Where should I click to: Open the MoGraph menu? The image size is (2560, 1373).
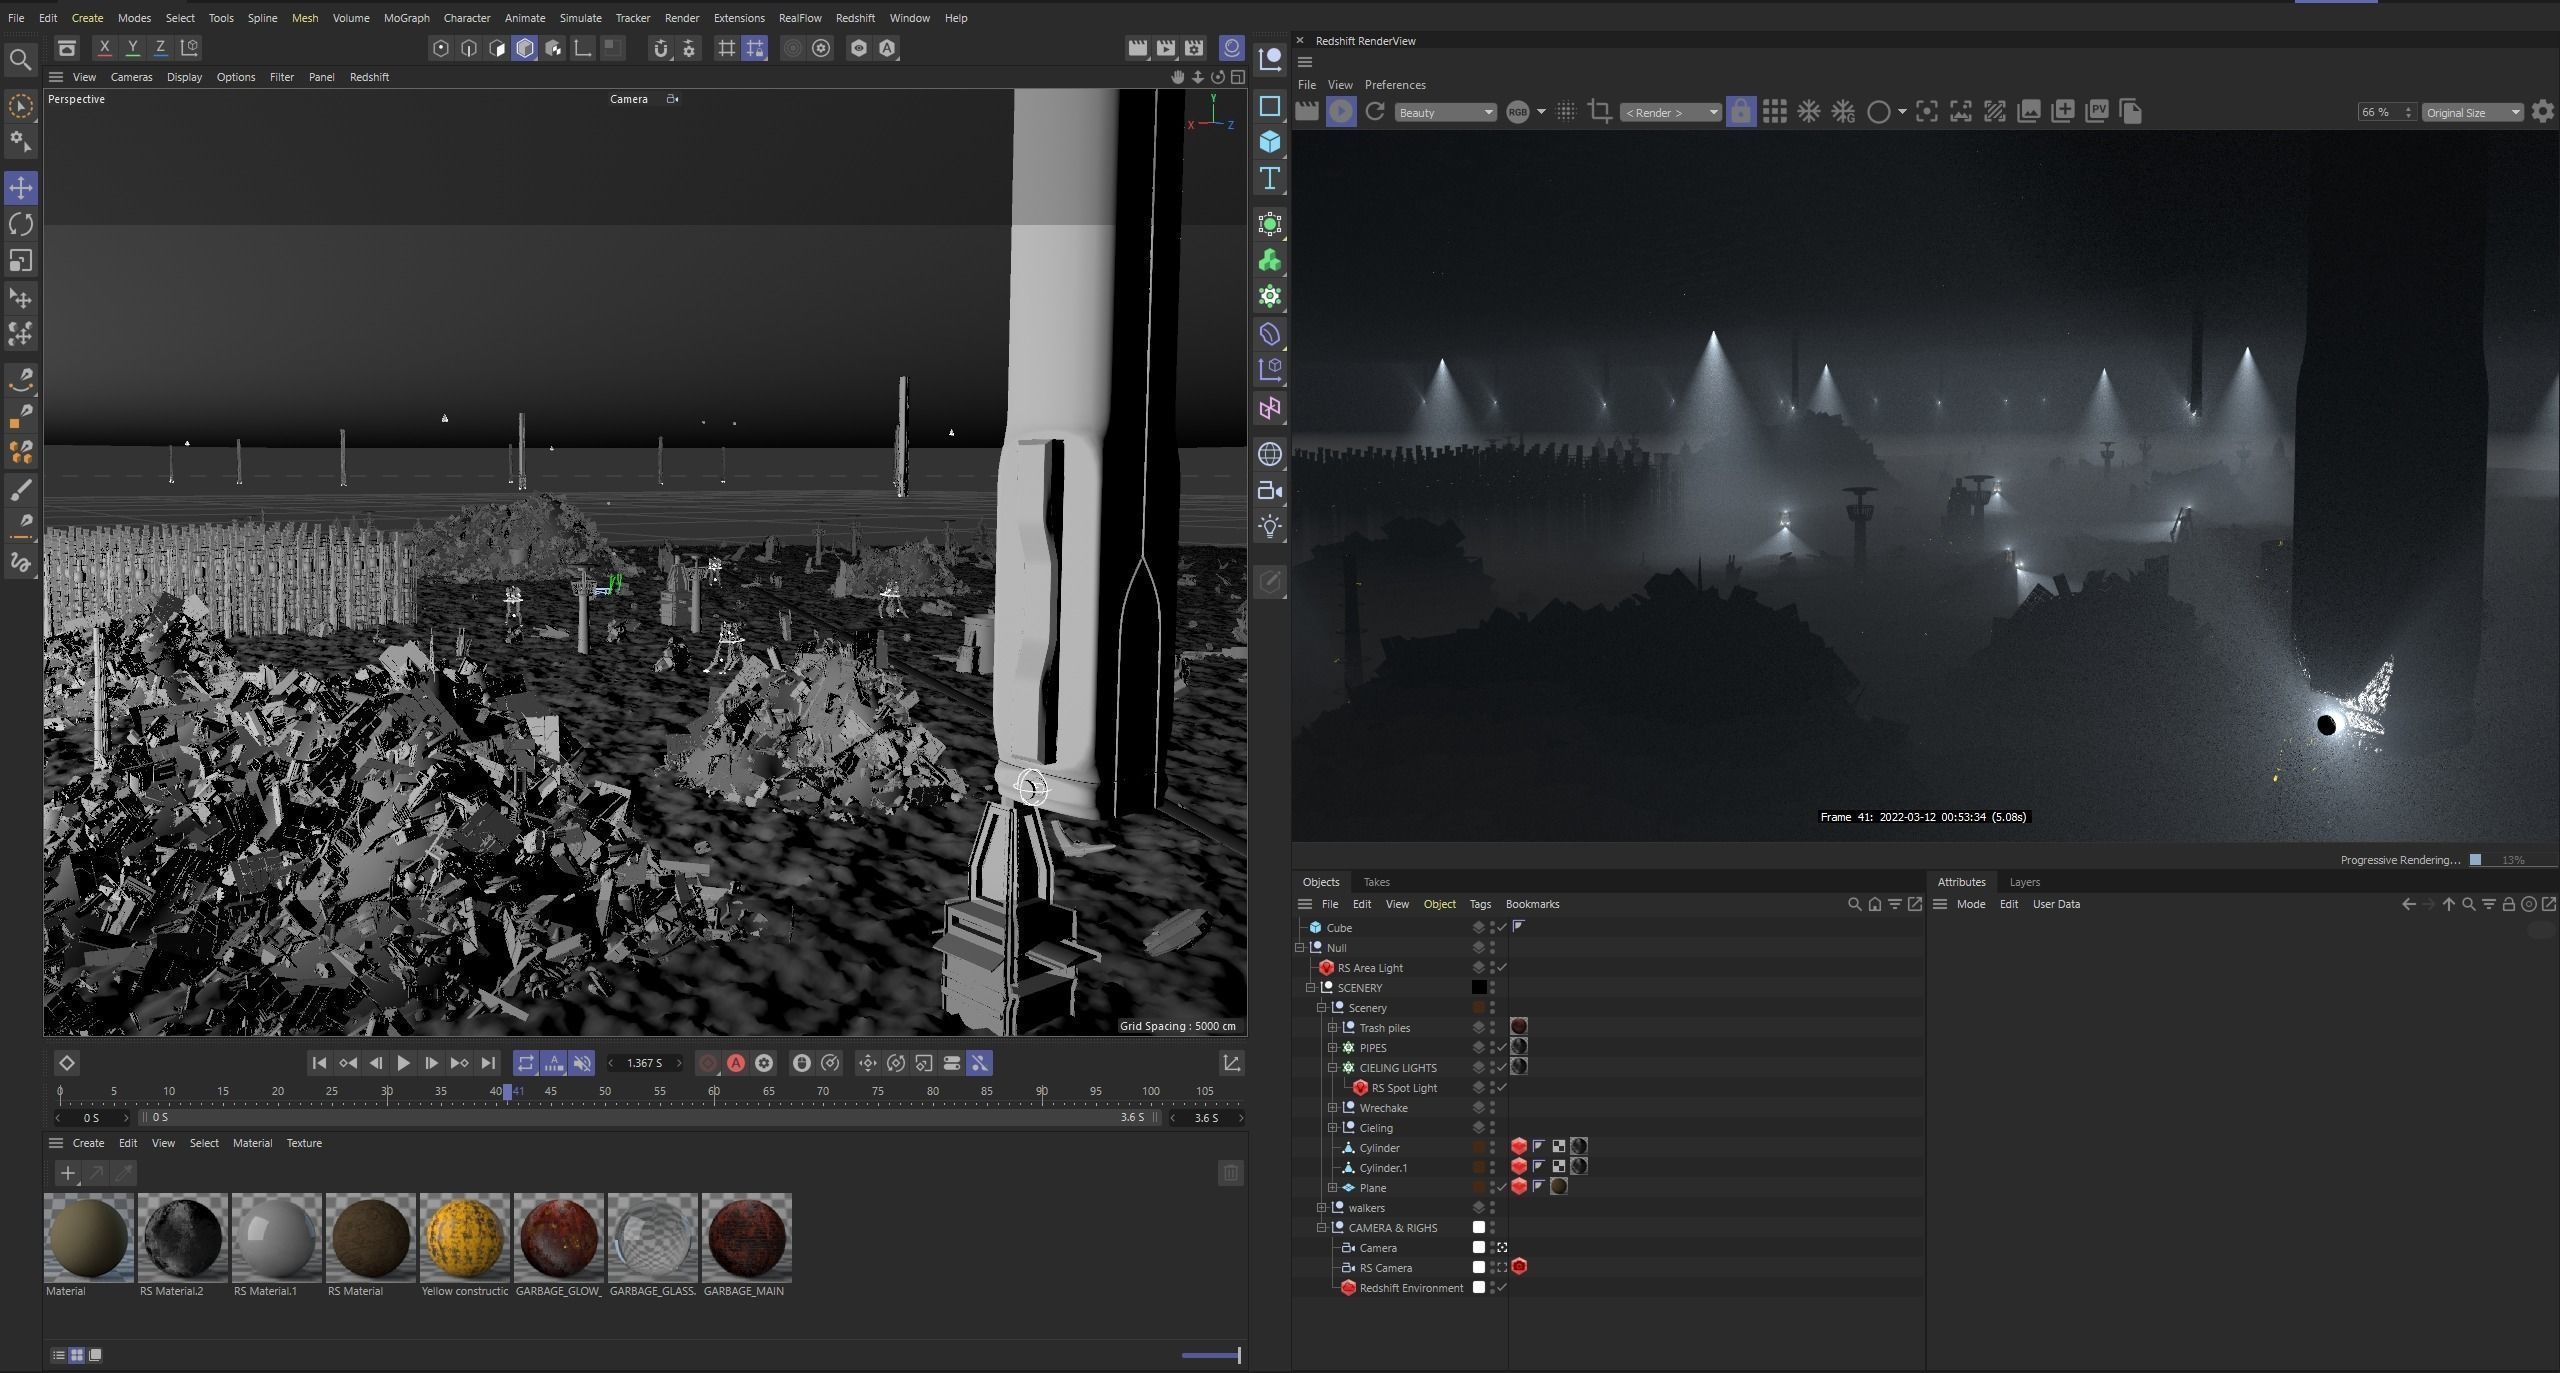(x=406, y=18)
